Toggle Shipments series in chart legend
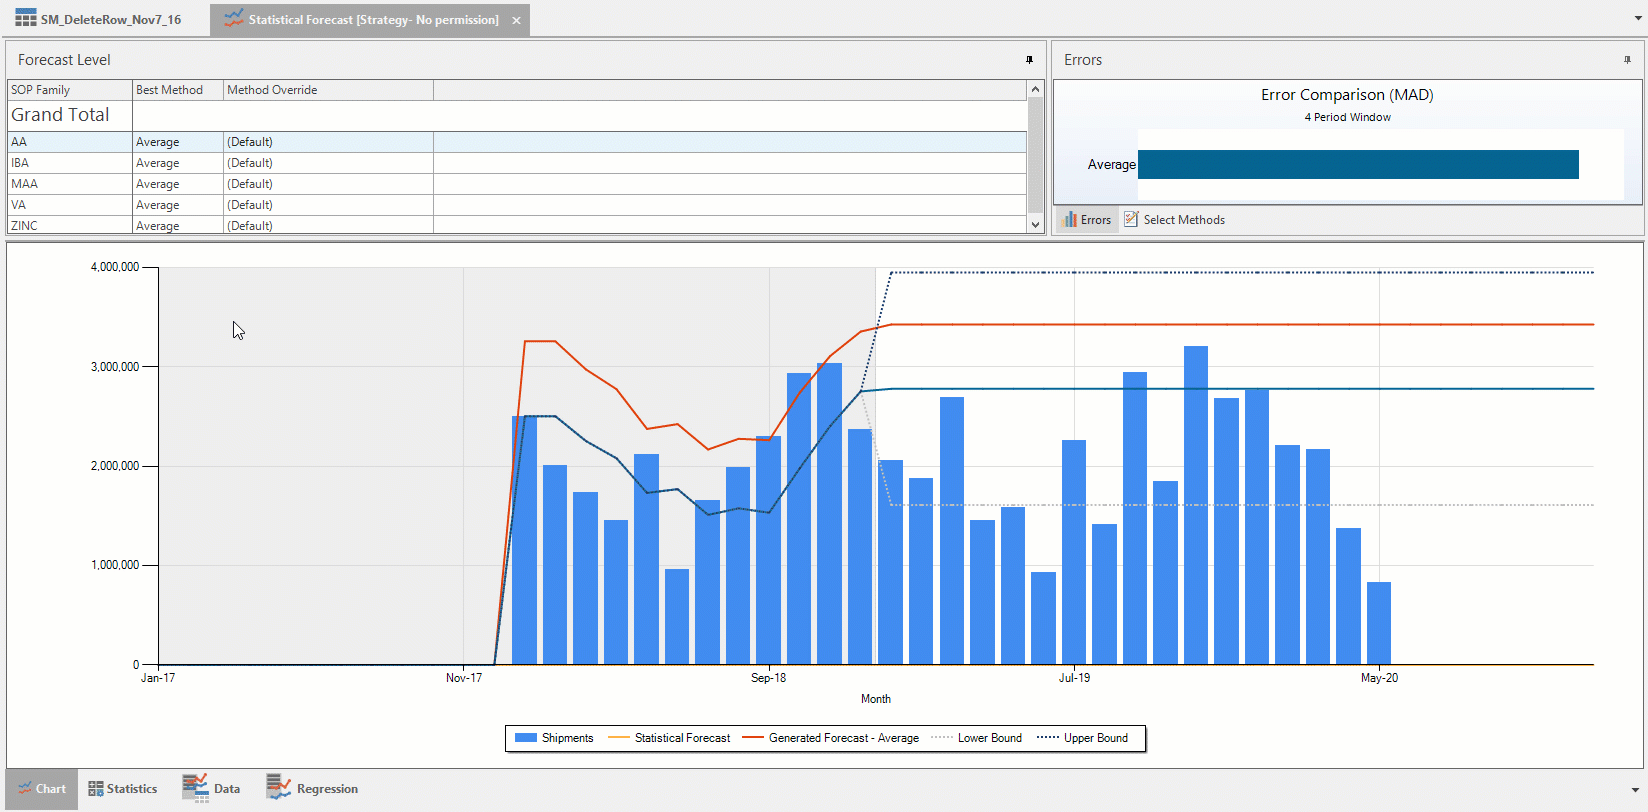Image resolution: width=1648 pixels, height=812 pixels. click(554, 738)
